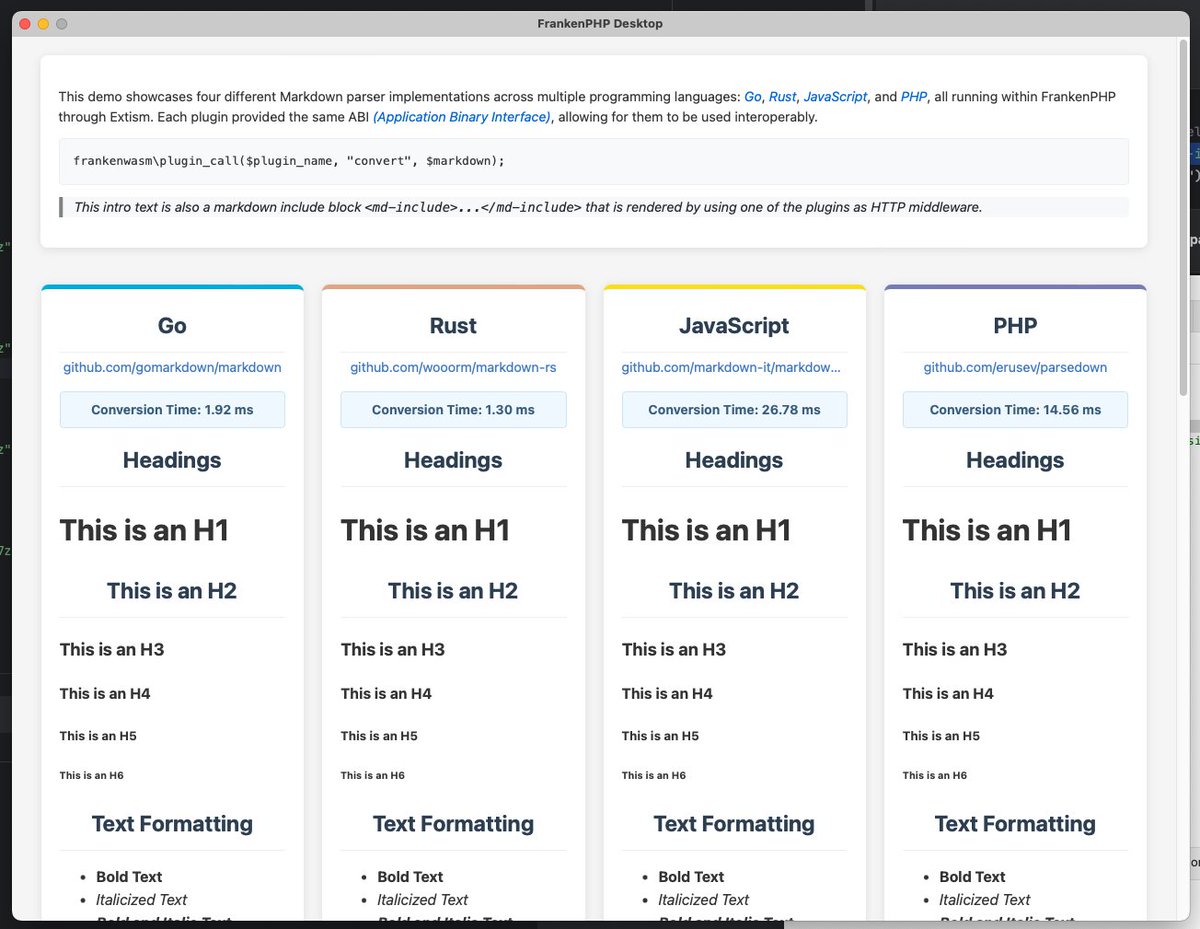
Task: Click Bold Text item in Rust card
Action: point(410,877)
